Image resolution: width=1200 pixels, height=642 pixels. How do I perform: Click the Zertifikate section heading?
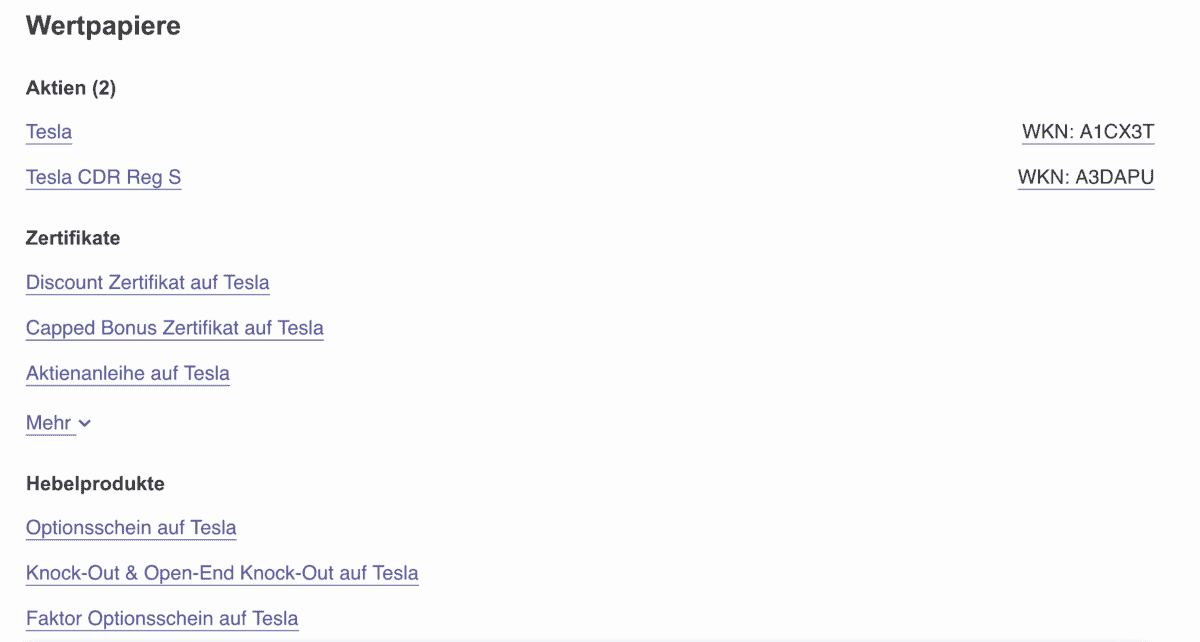click(73, 238)
